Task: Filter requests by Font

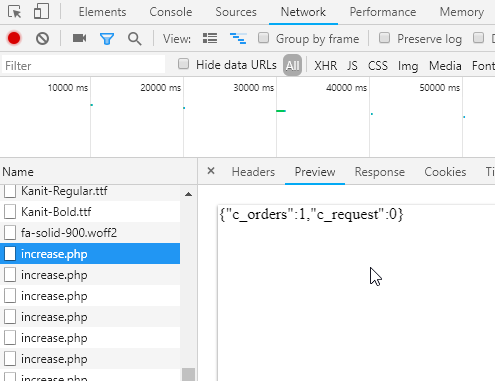Action: point(483,66)
